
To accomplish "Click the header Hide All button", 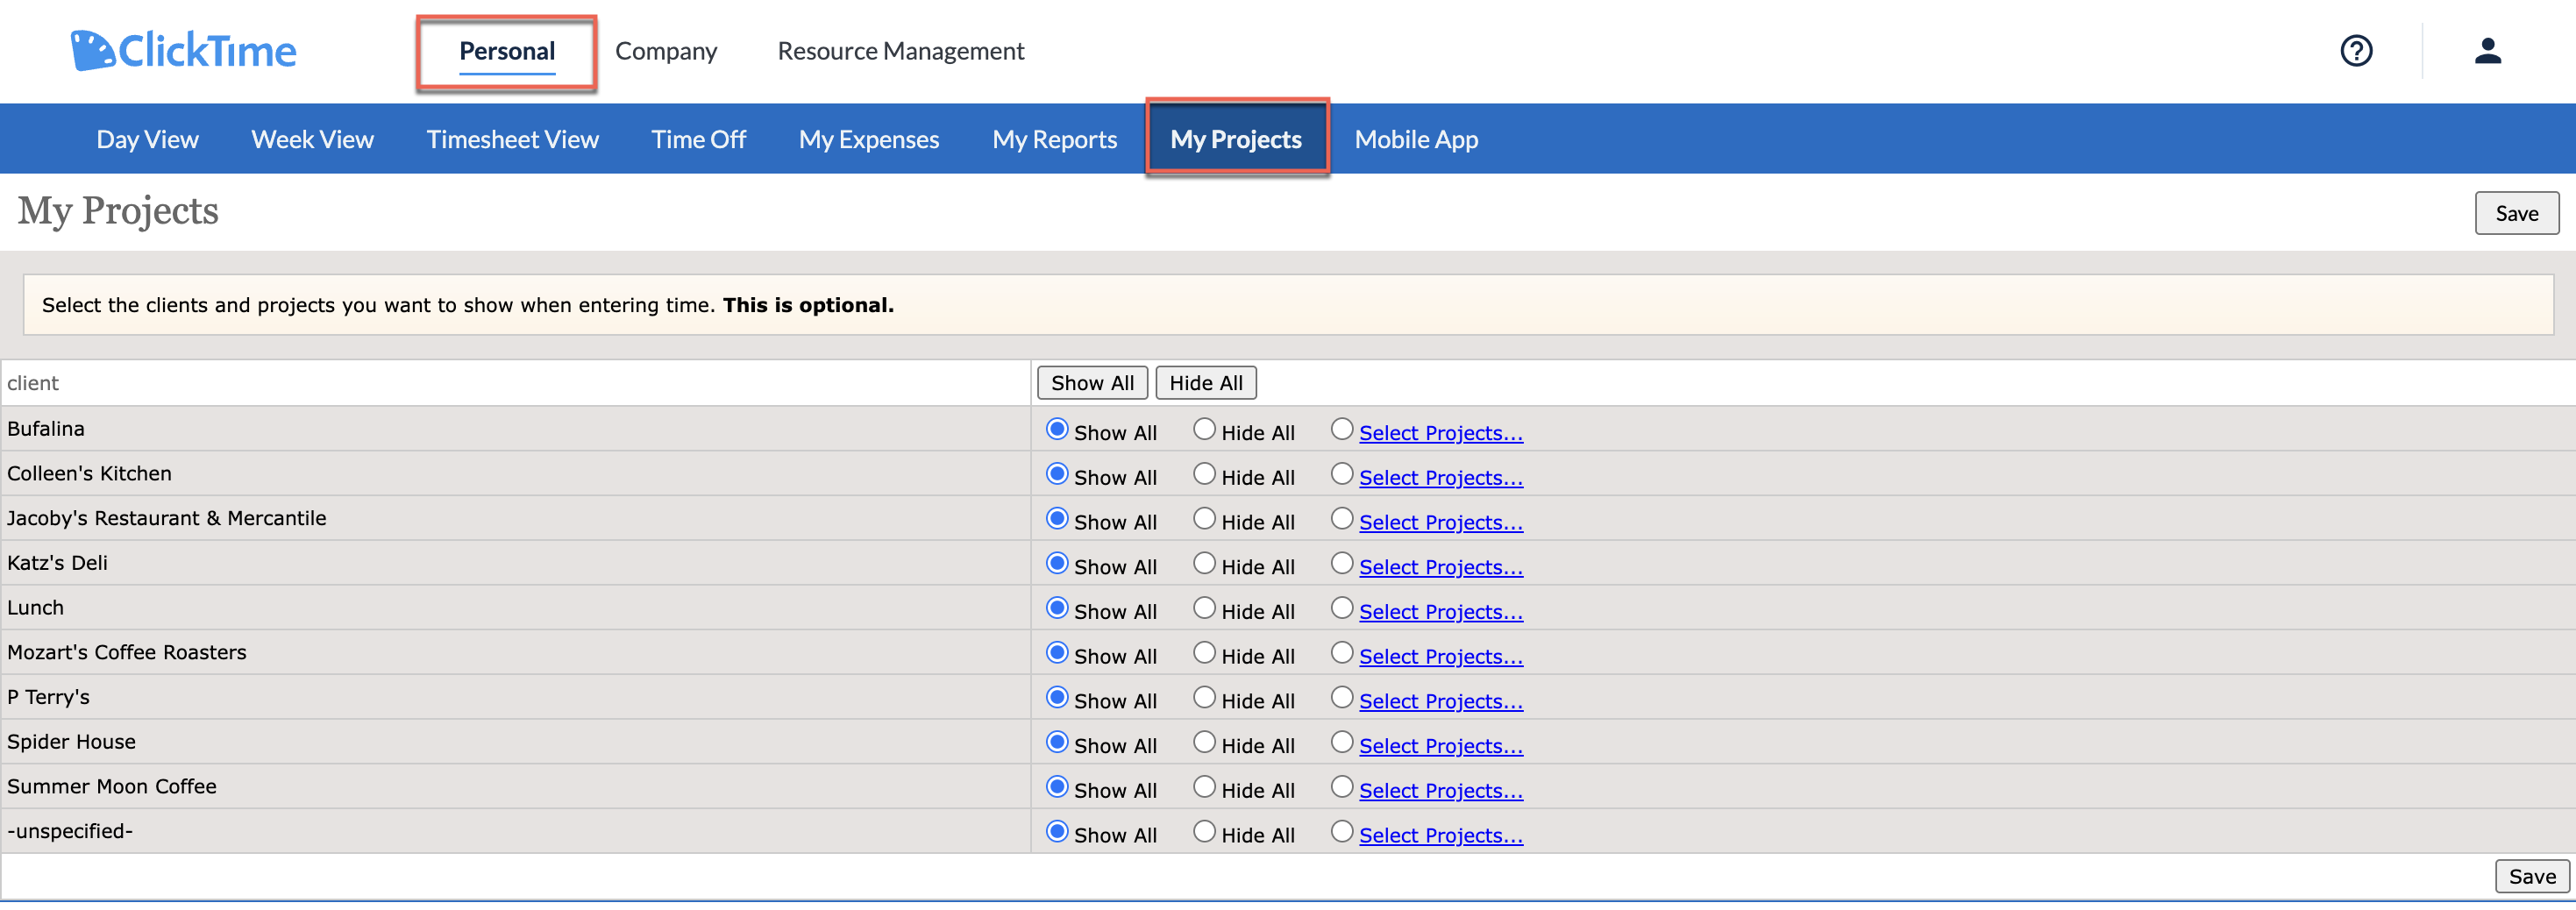I will (1206, 383).
